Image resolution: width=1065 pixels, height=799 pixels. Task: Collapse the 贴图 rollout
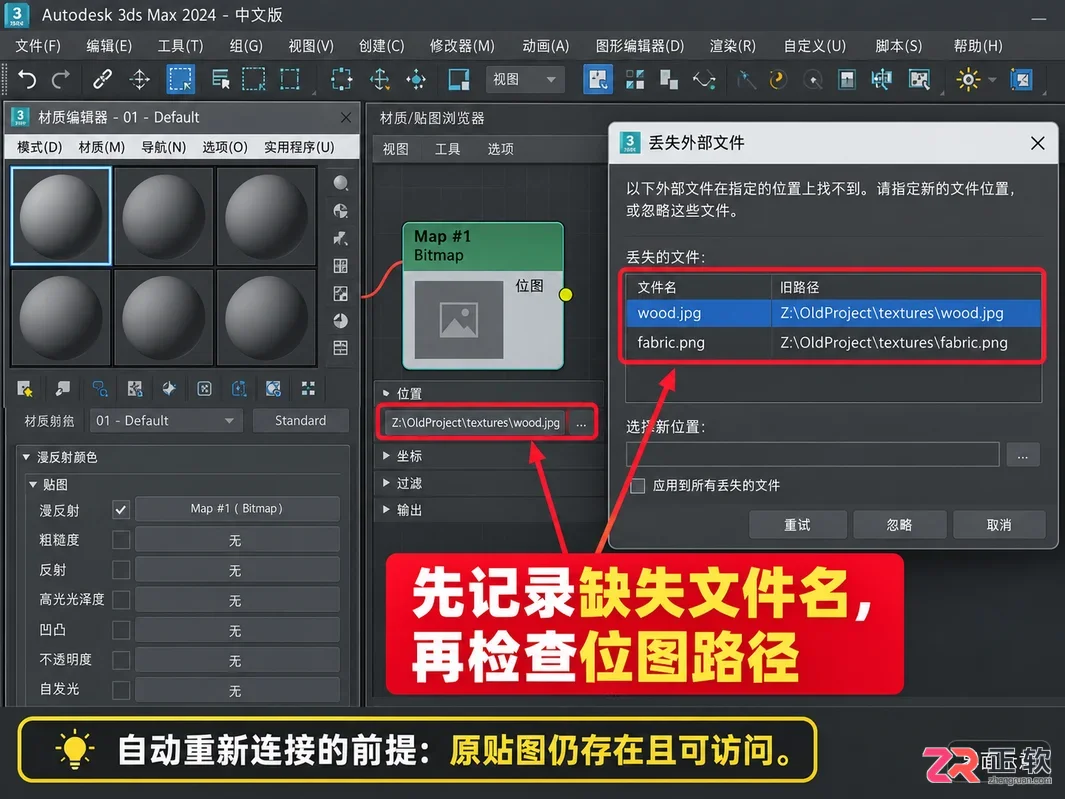[33, 484]
